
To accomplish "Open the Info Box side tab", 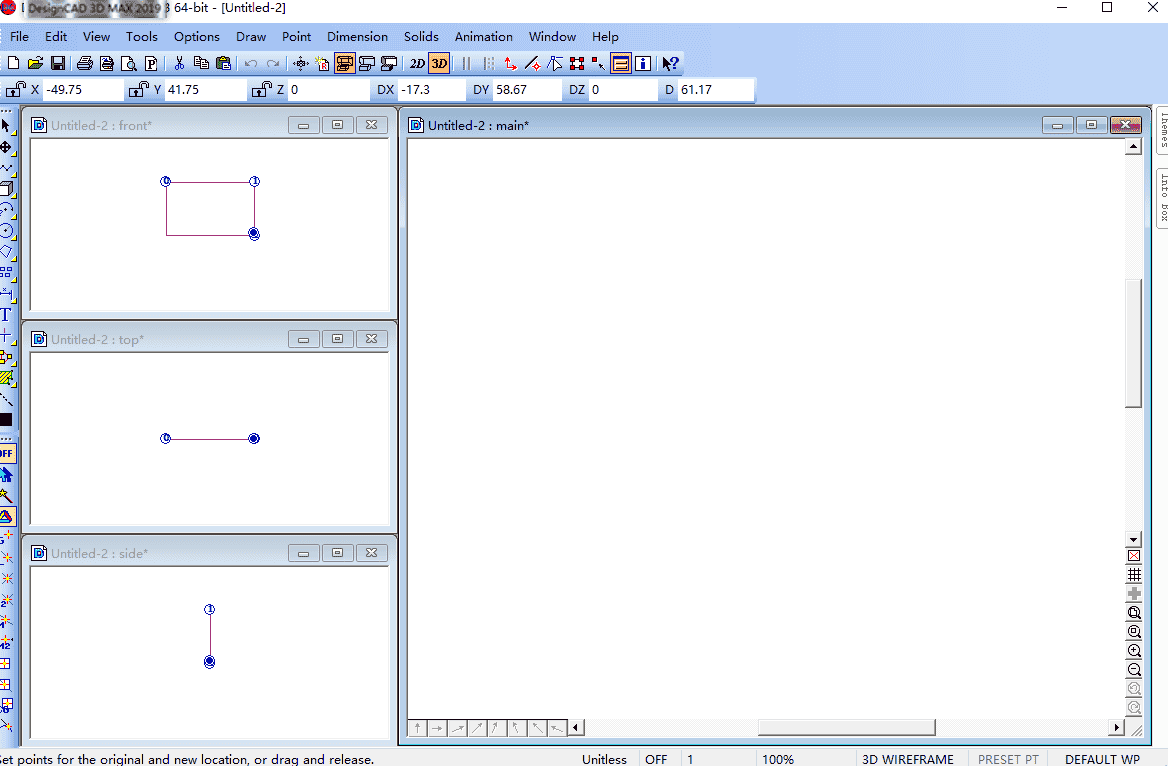I will 1164,198.
